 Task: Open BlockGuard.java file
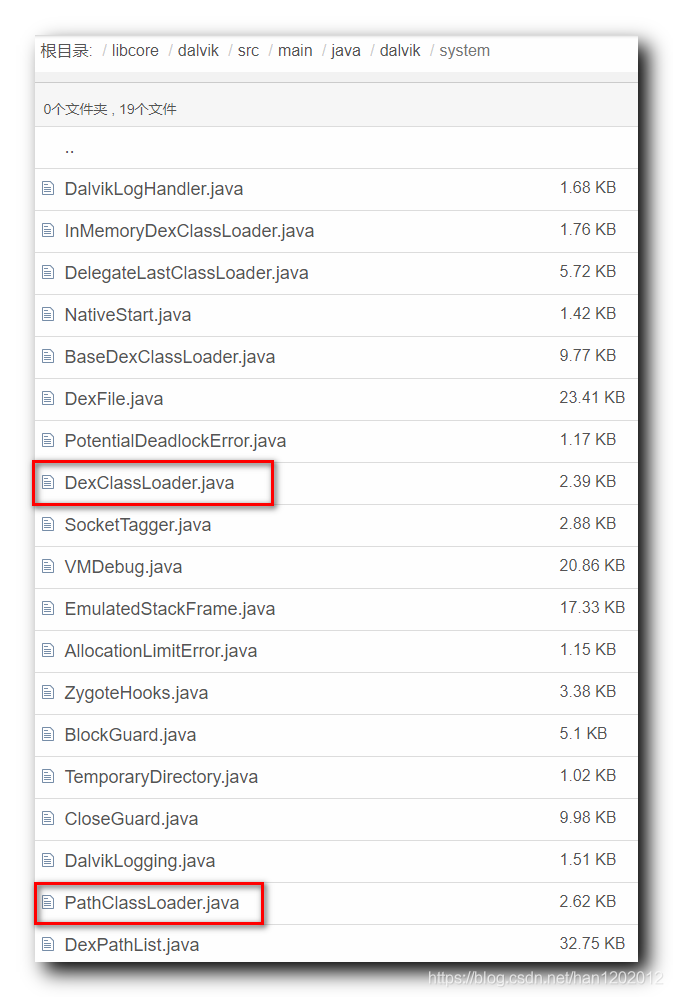pyautogui.click(x=130, y=734)
